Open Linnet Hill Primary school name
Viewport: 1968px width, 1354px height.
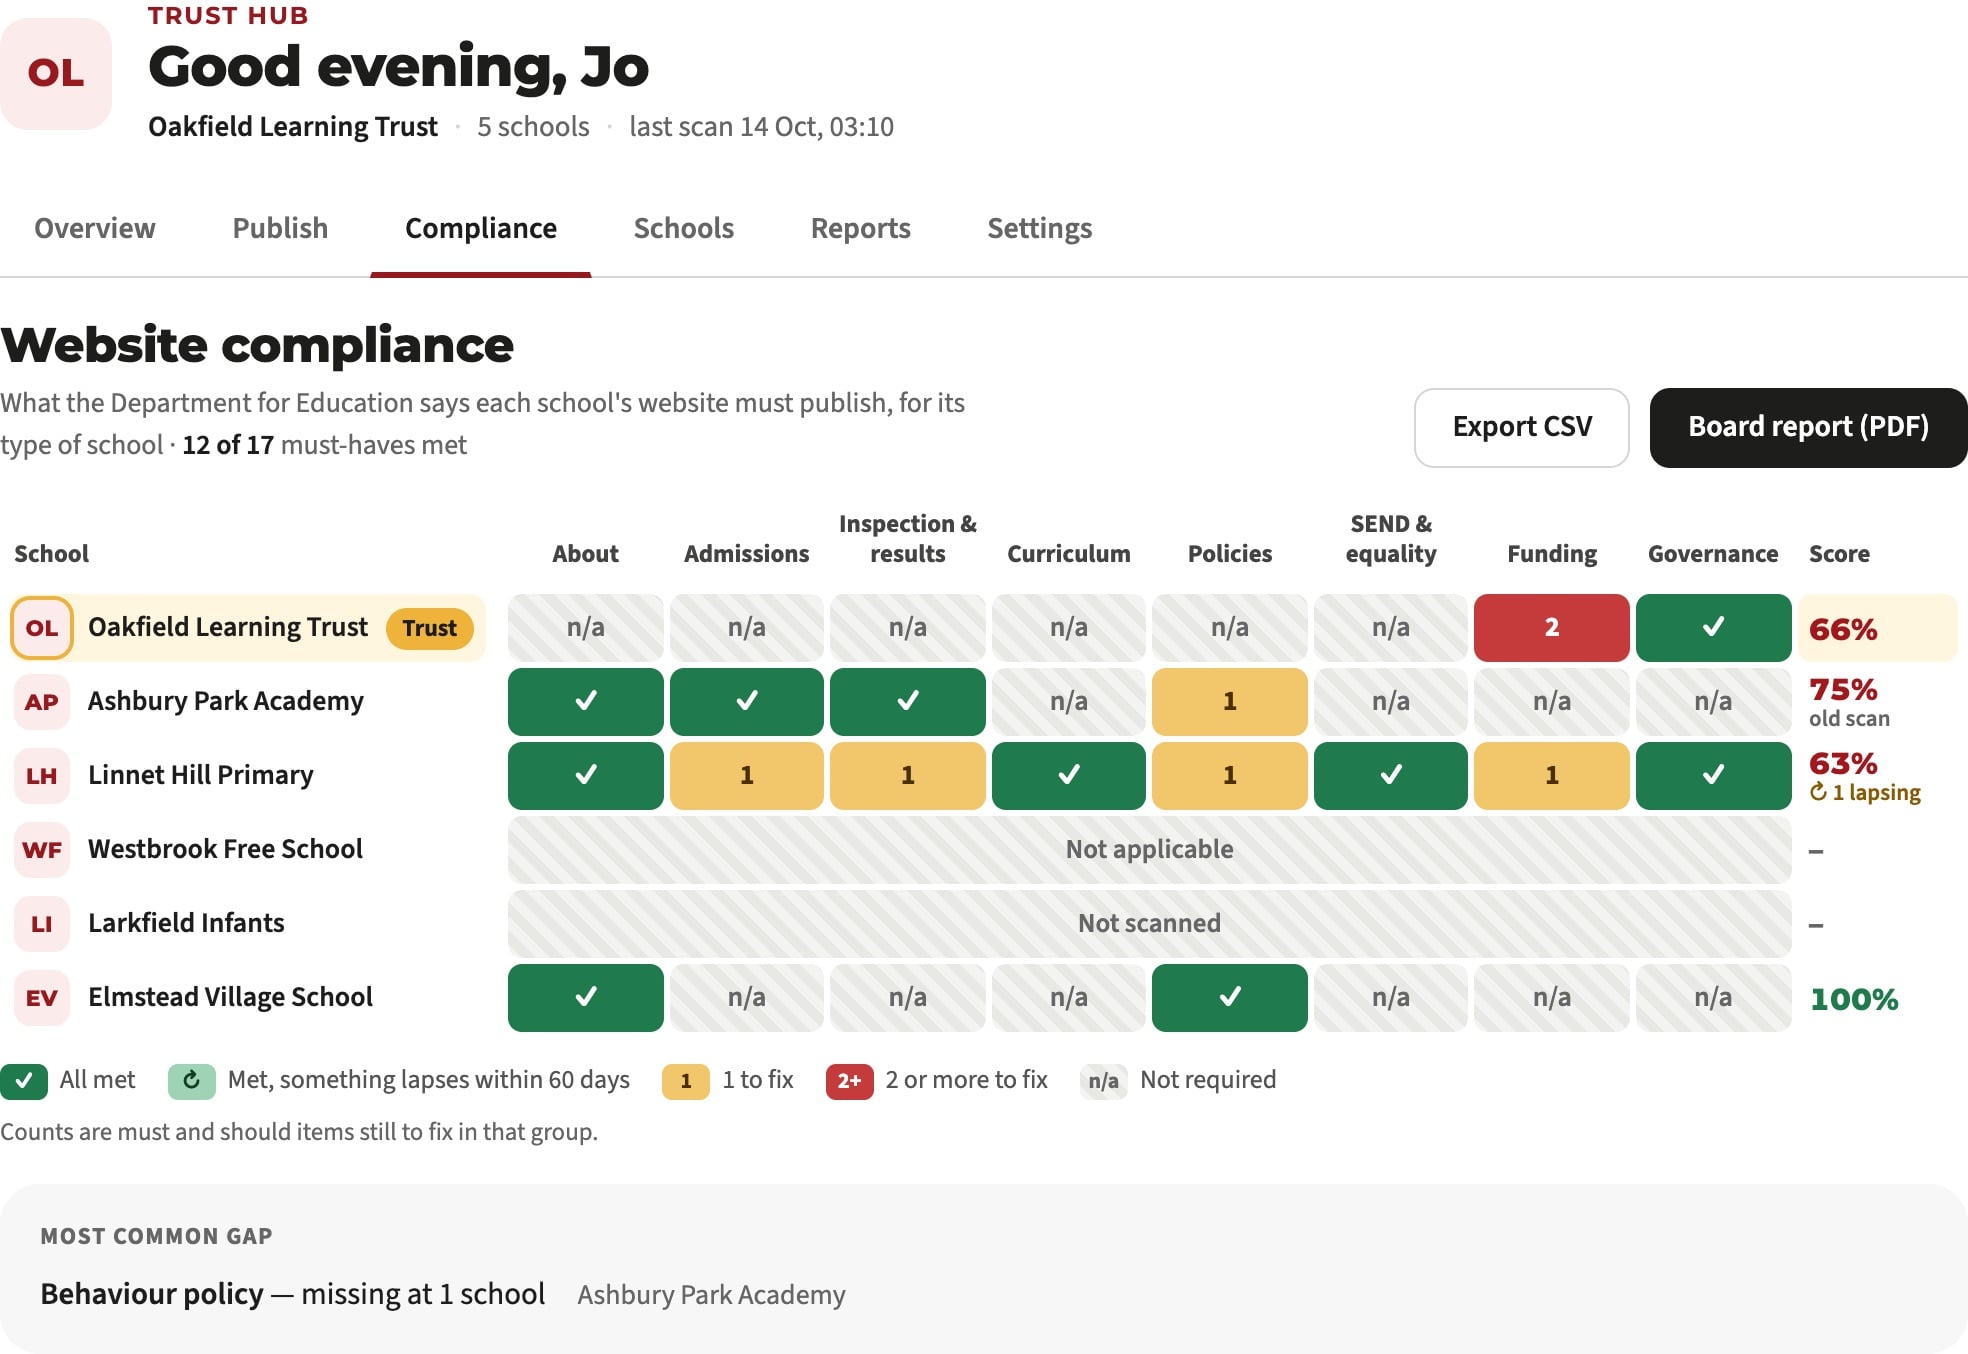pyautogui.click(x=201, y=775)
